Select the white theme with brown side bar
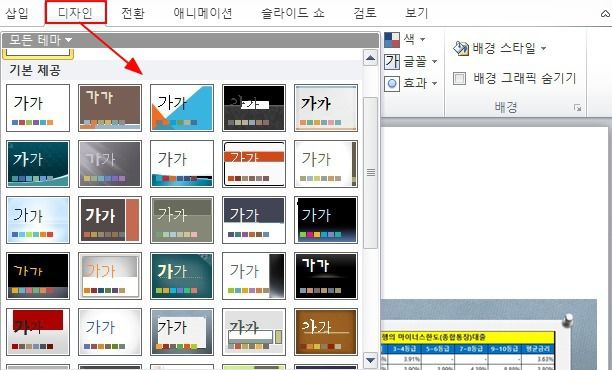Screen dimensions: 612x370 click(x=326, y=164)
